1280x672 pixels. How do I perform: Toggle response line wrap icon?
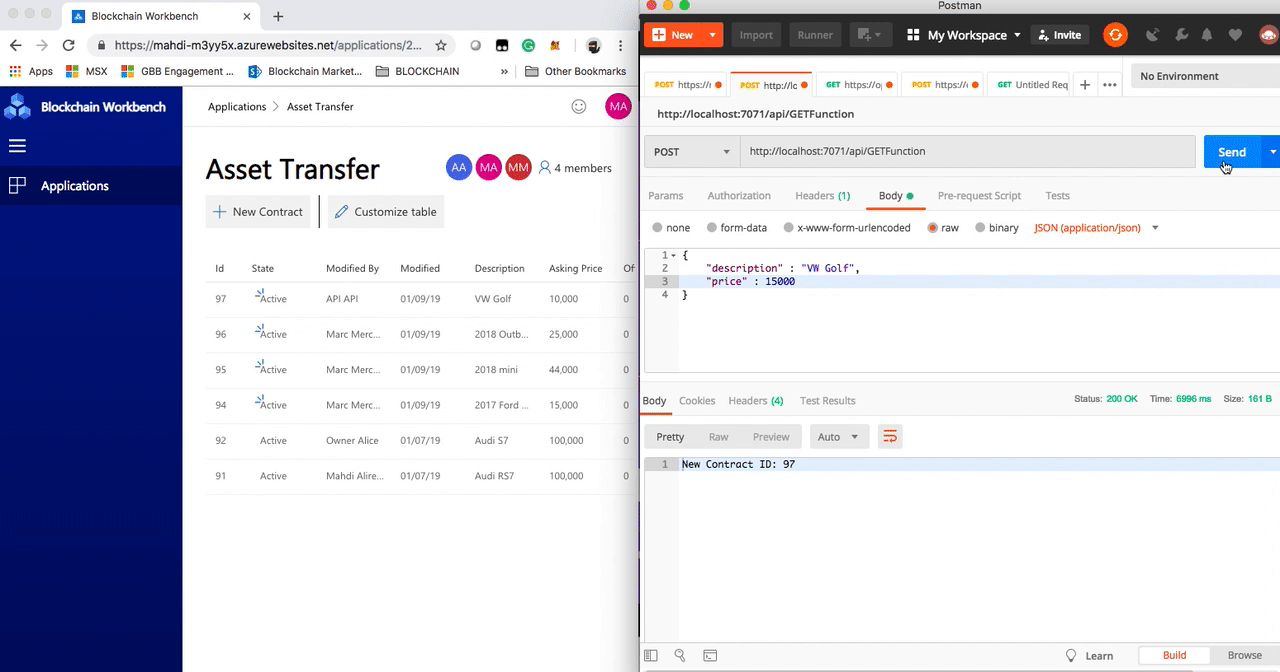click(x=889, y=437)
